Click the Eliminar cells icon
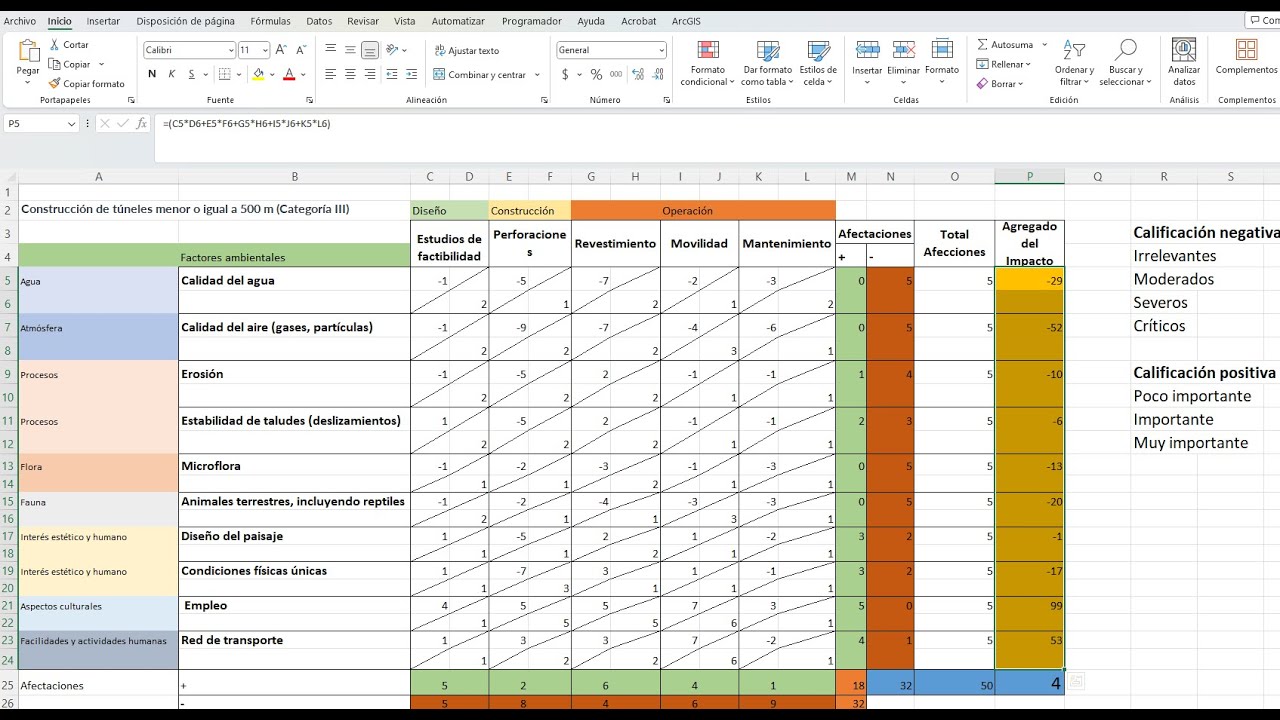Image resolution: width=1280 pixels, height=720 pixels. [x=904, y=50]
